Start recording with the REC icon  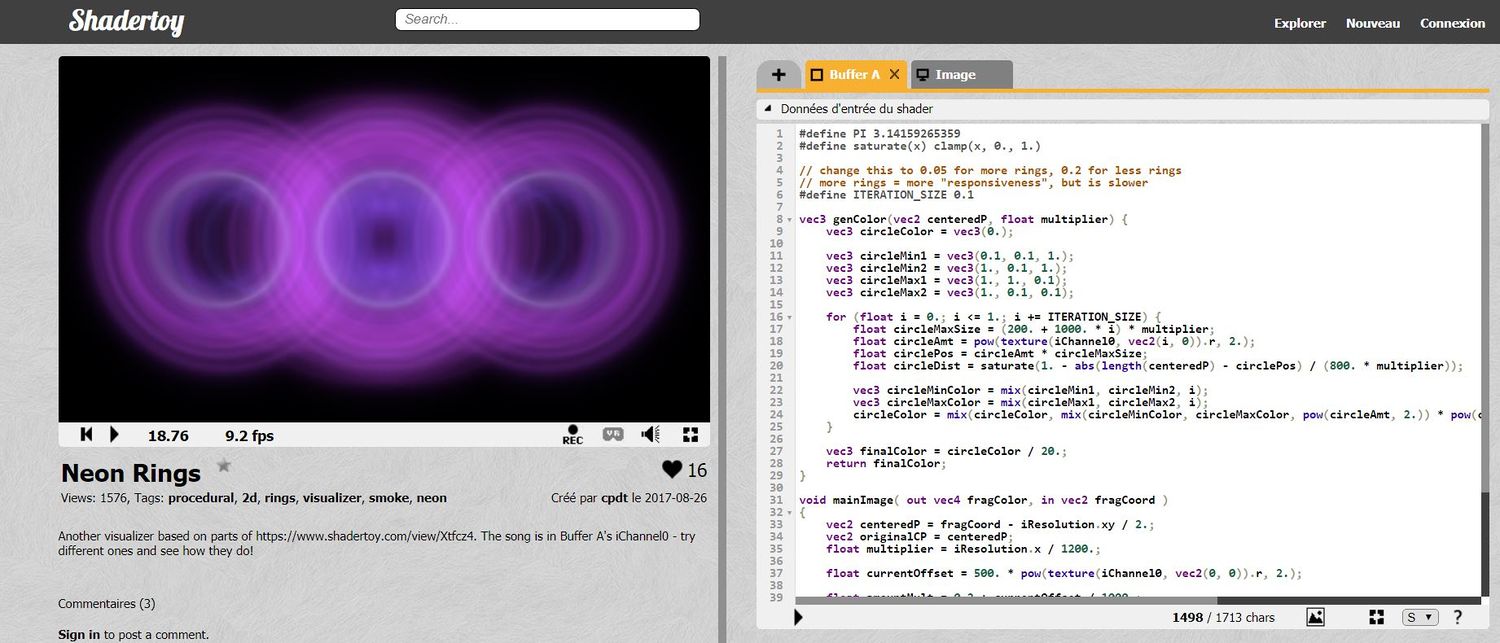[572, 435]
